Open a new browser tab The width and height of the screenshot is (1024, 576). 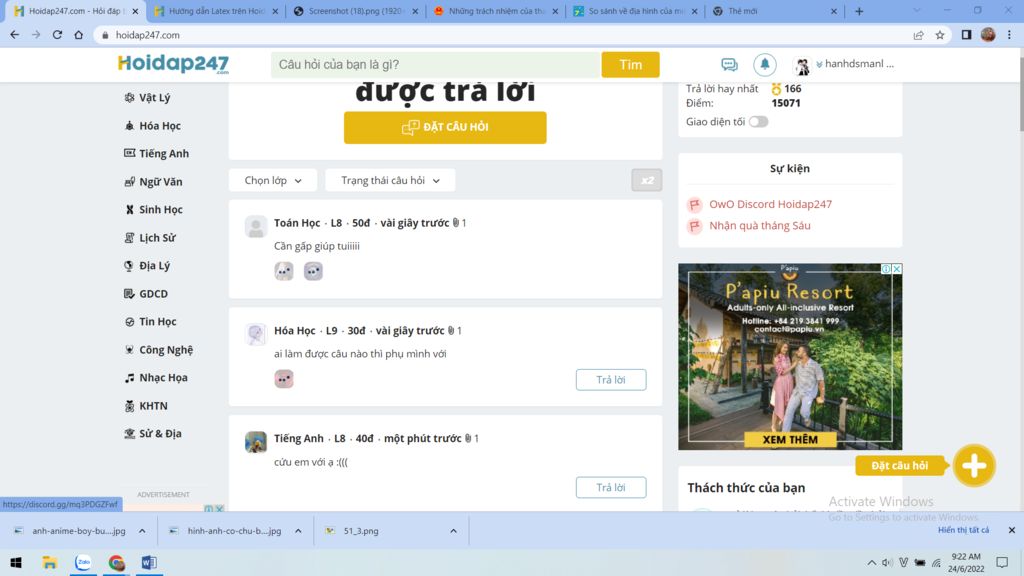(859, 11)
